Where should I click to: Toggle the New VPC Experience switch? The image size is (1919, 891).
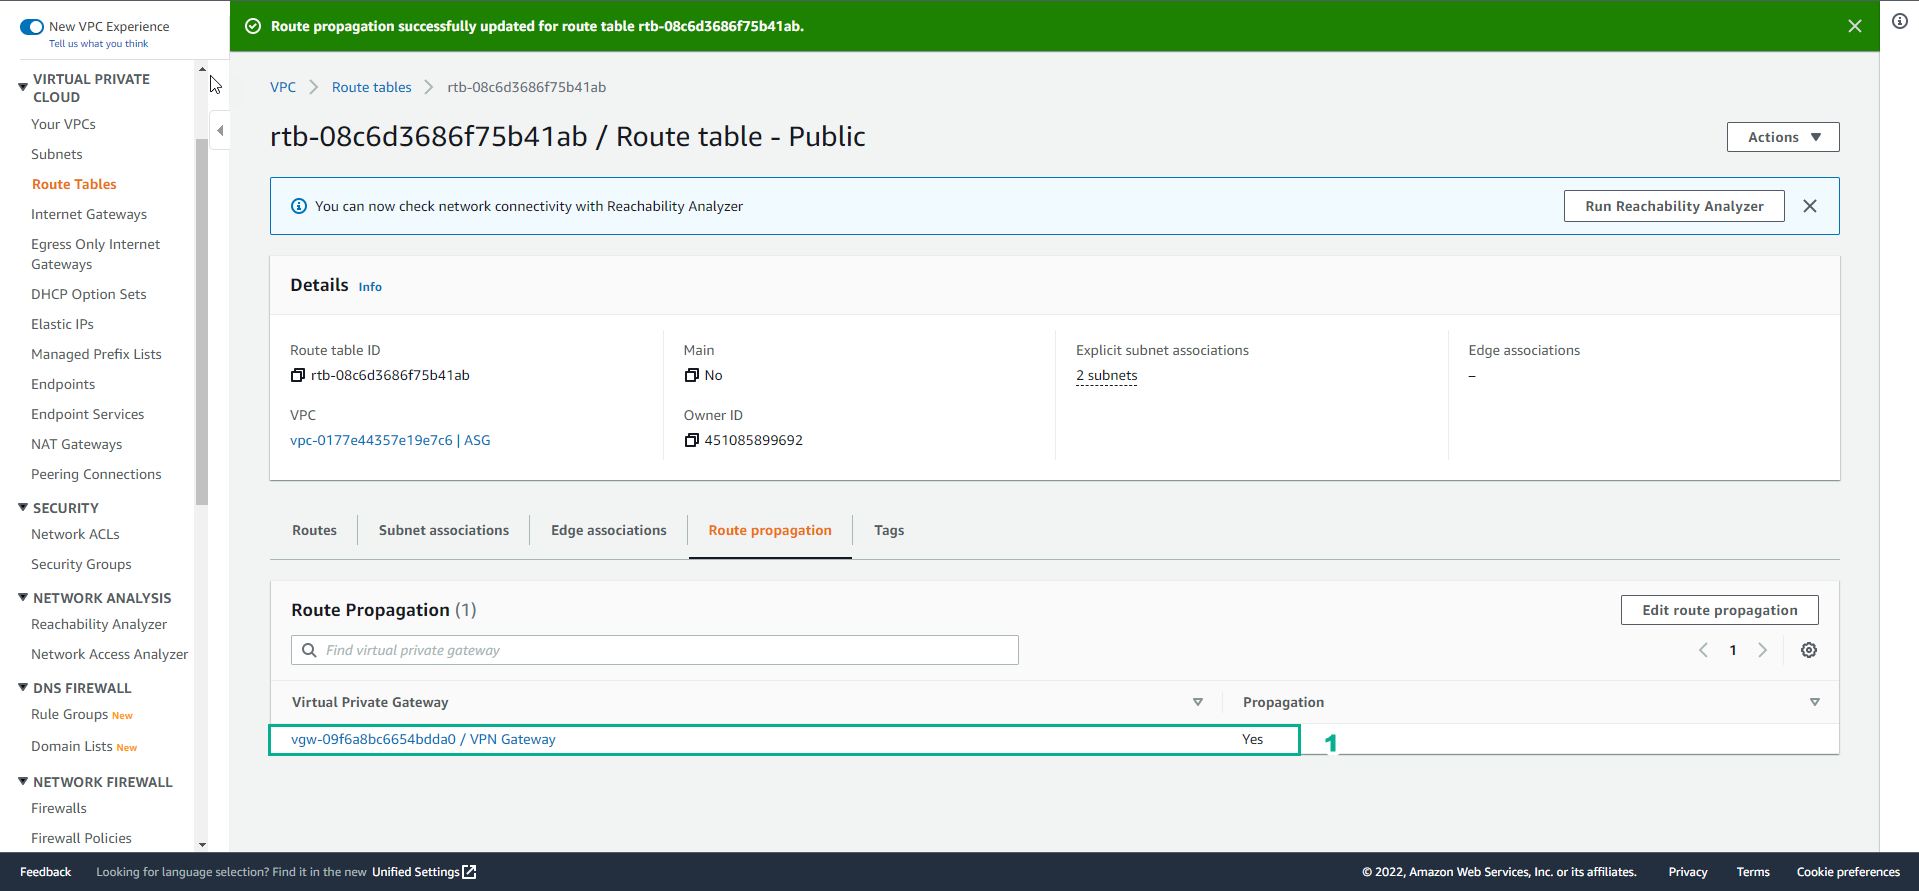pos(32,27)
